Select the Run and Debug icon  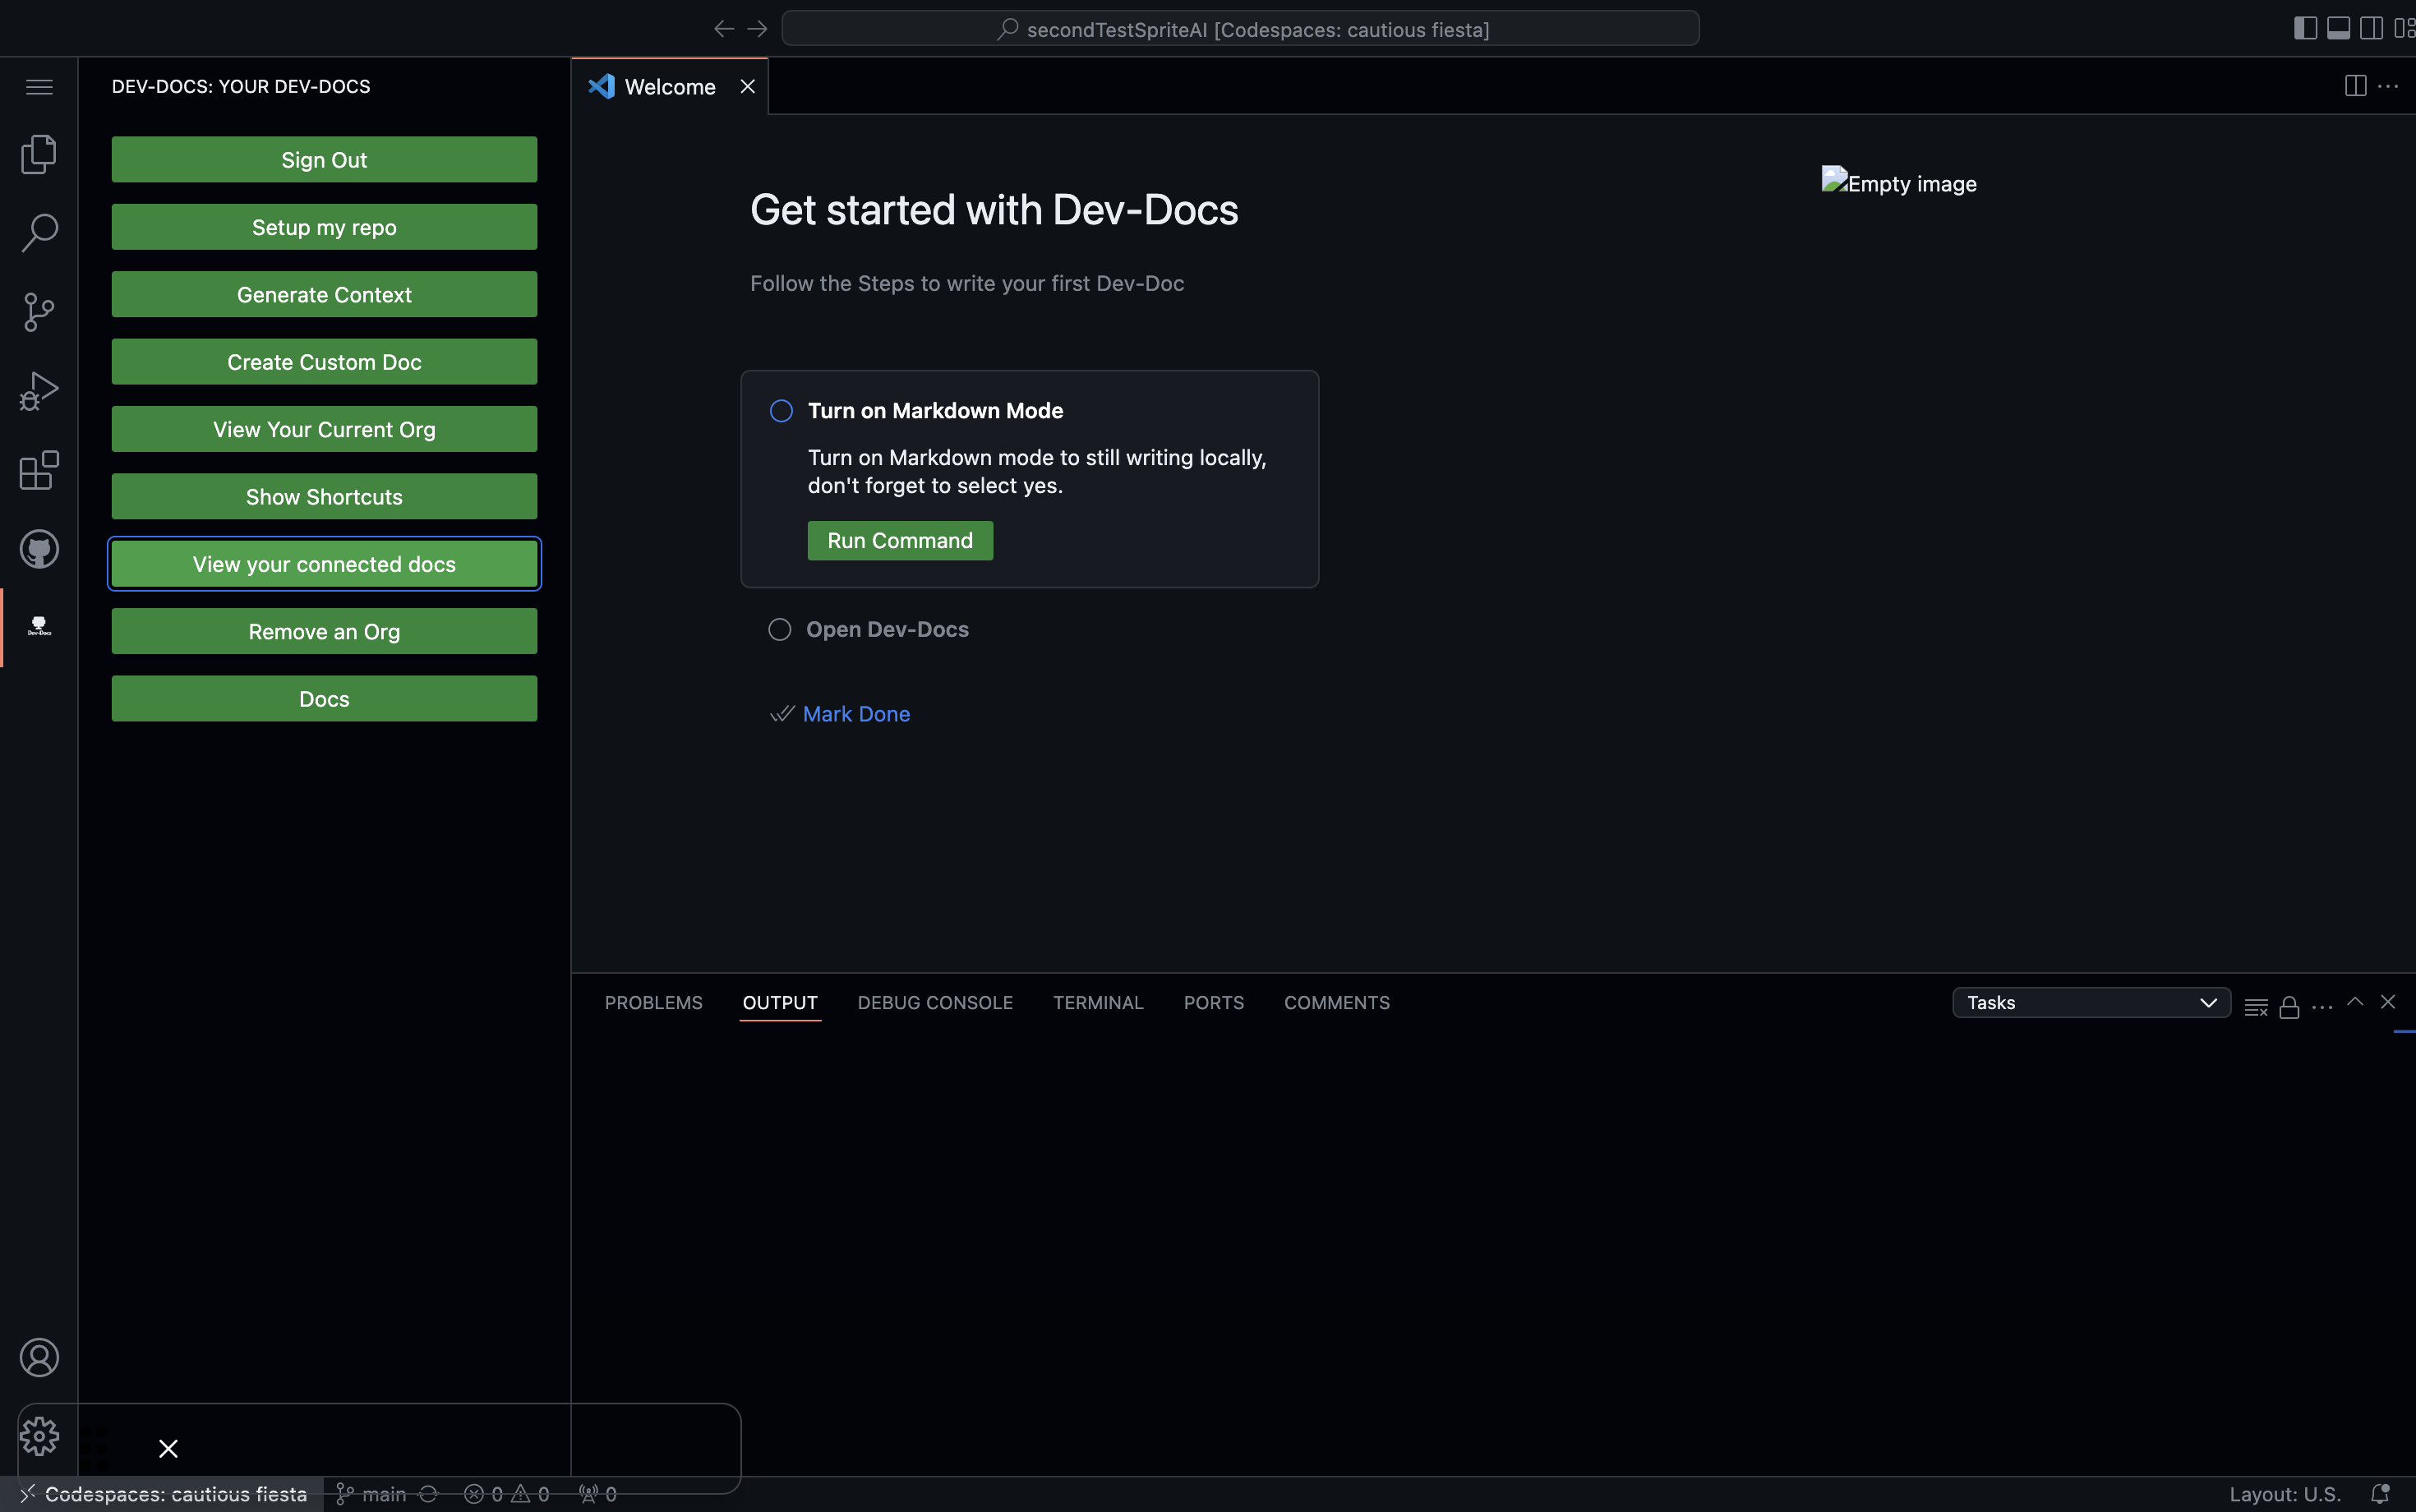pyautogui.click(x=38, y=390)
